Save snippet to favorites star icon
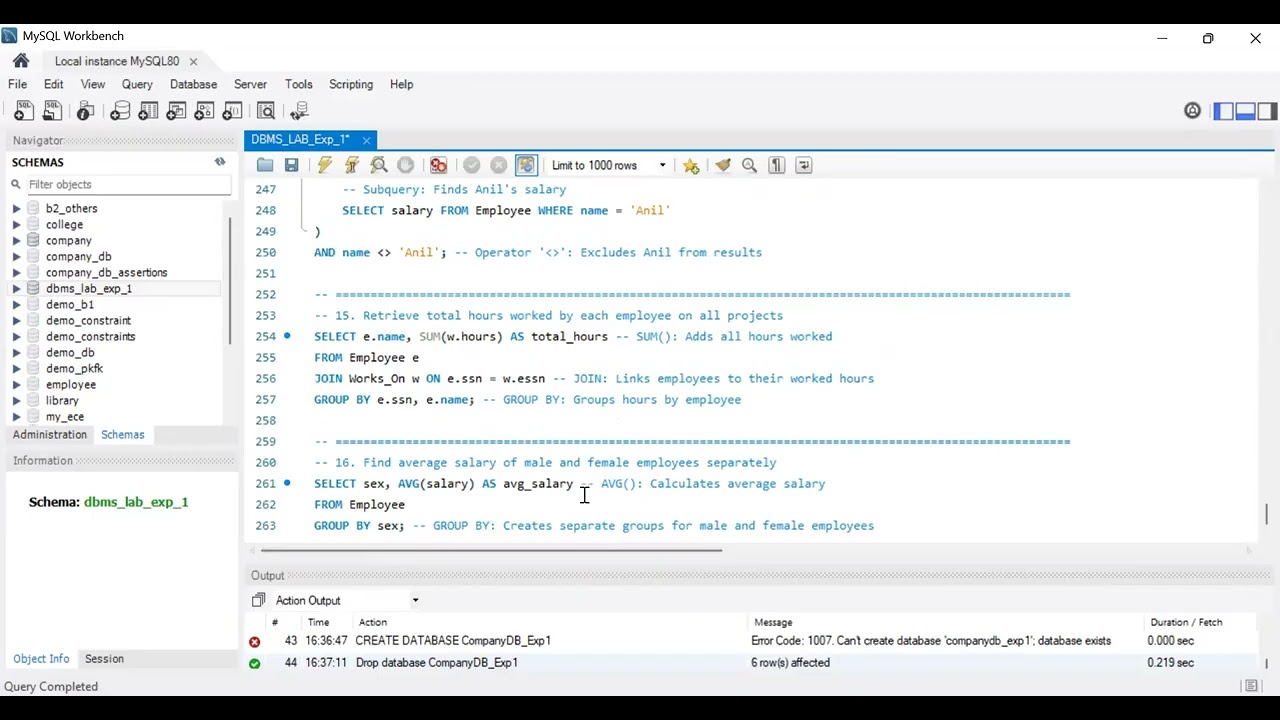 click(x=691, y=165)
